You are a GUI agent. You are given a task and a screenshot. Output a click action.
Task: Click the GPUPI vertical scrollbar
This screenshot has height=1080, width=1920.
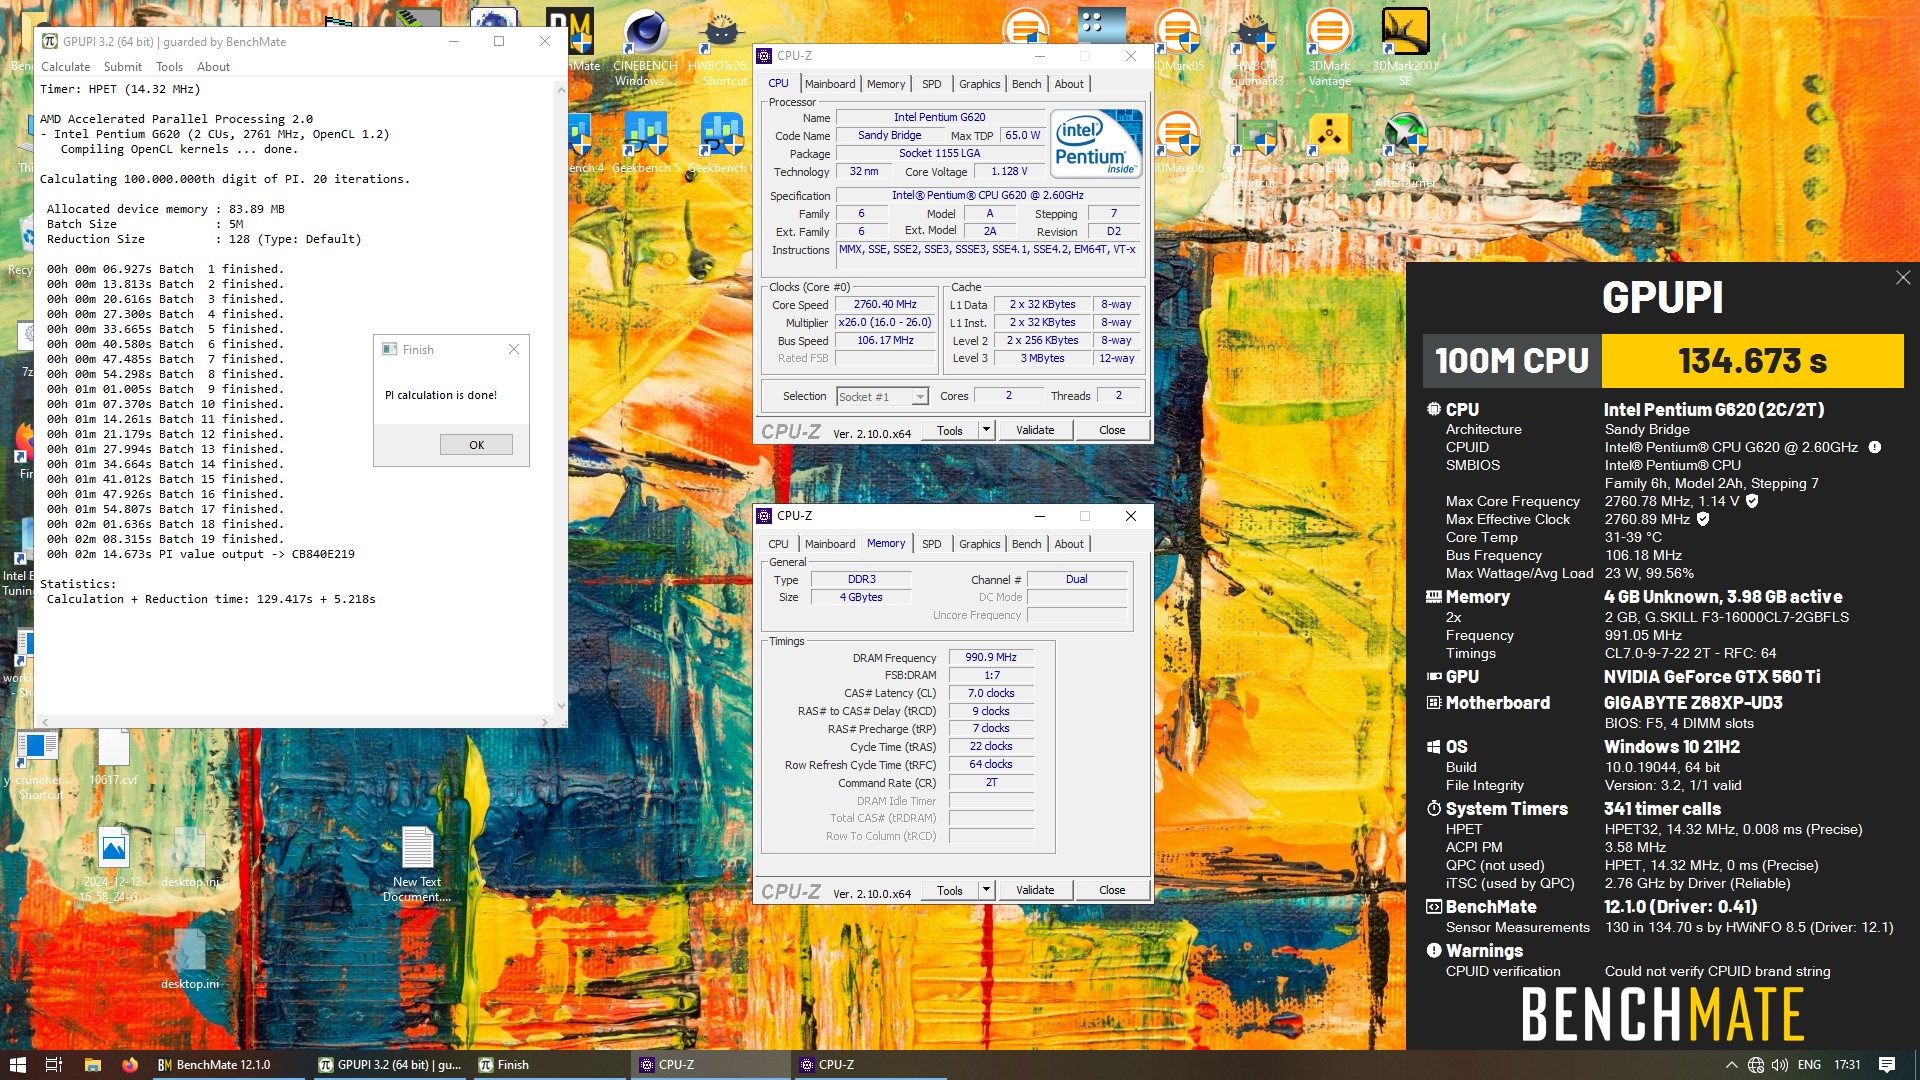tap(561, 397)
